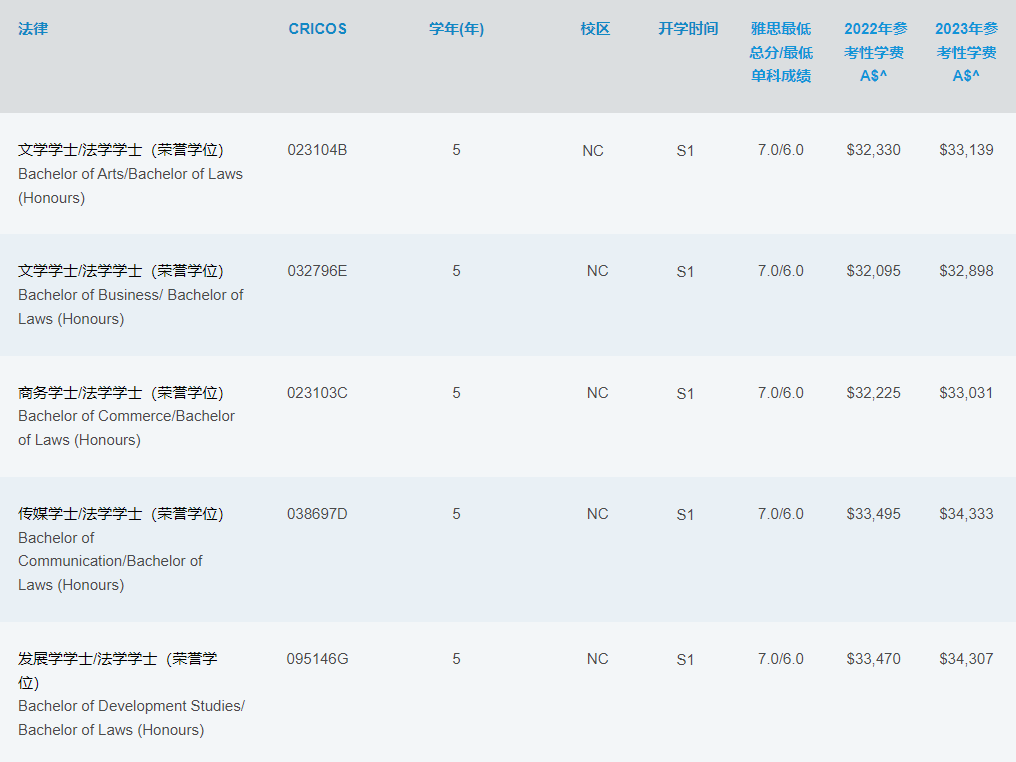Click the 开学时间 column header
The width and height of the screenshot is (1016, 762).
click(x=688, y=29)
